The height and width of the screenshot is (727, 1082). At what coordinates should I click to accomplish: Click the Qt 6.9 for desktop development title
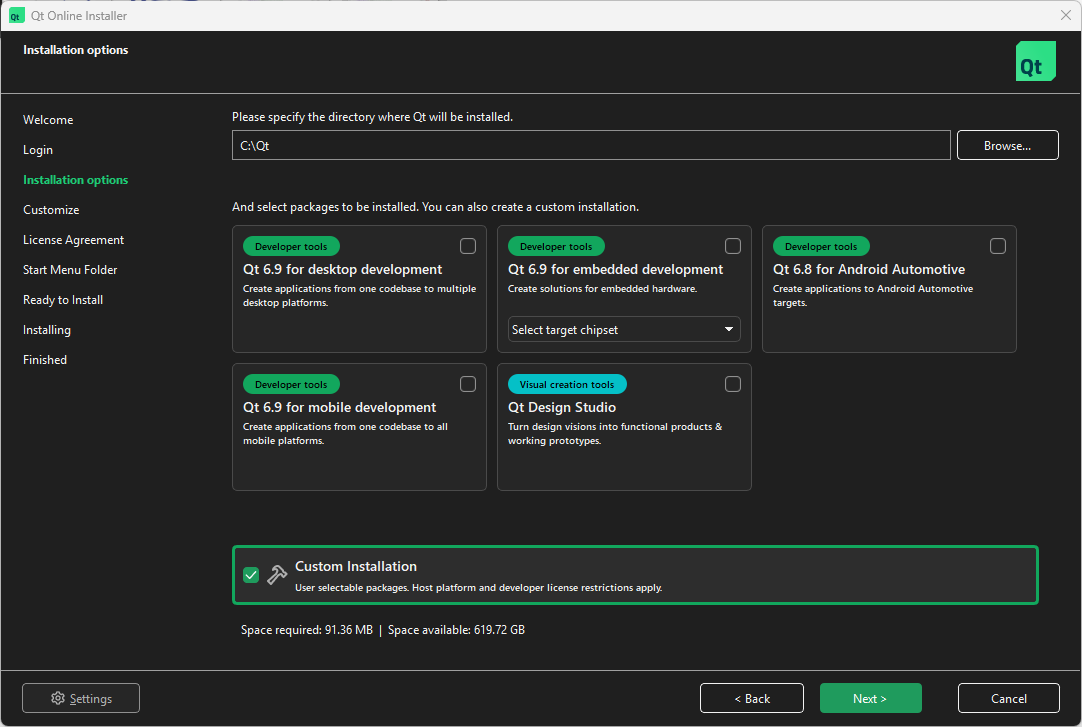342,269
